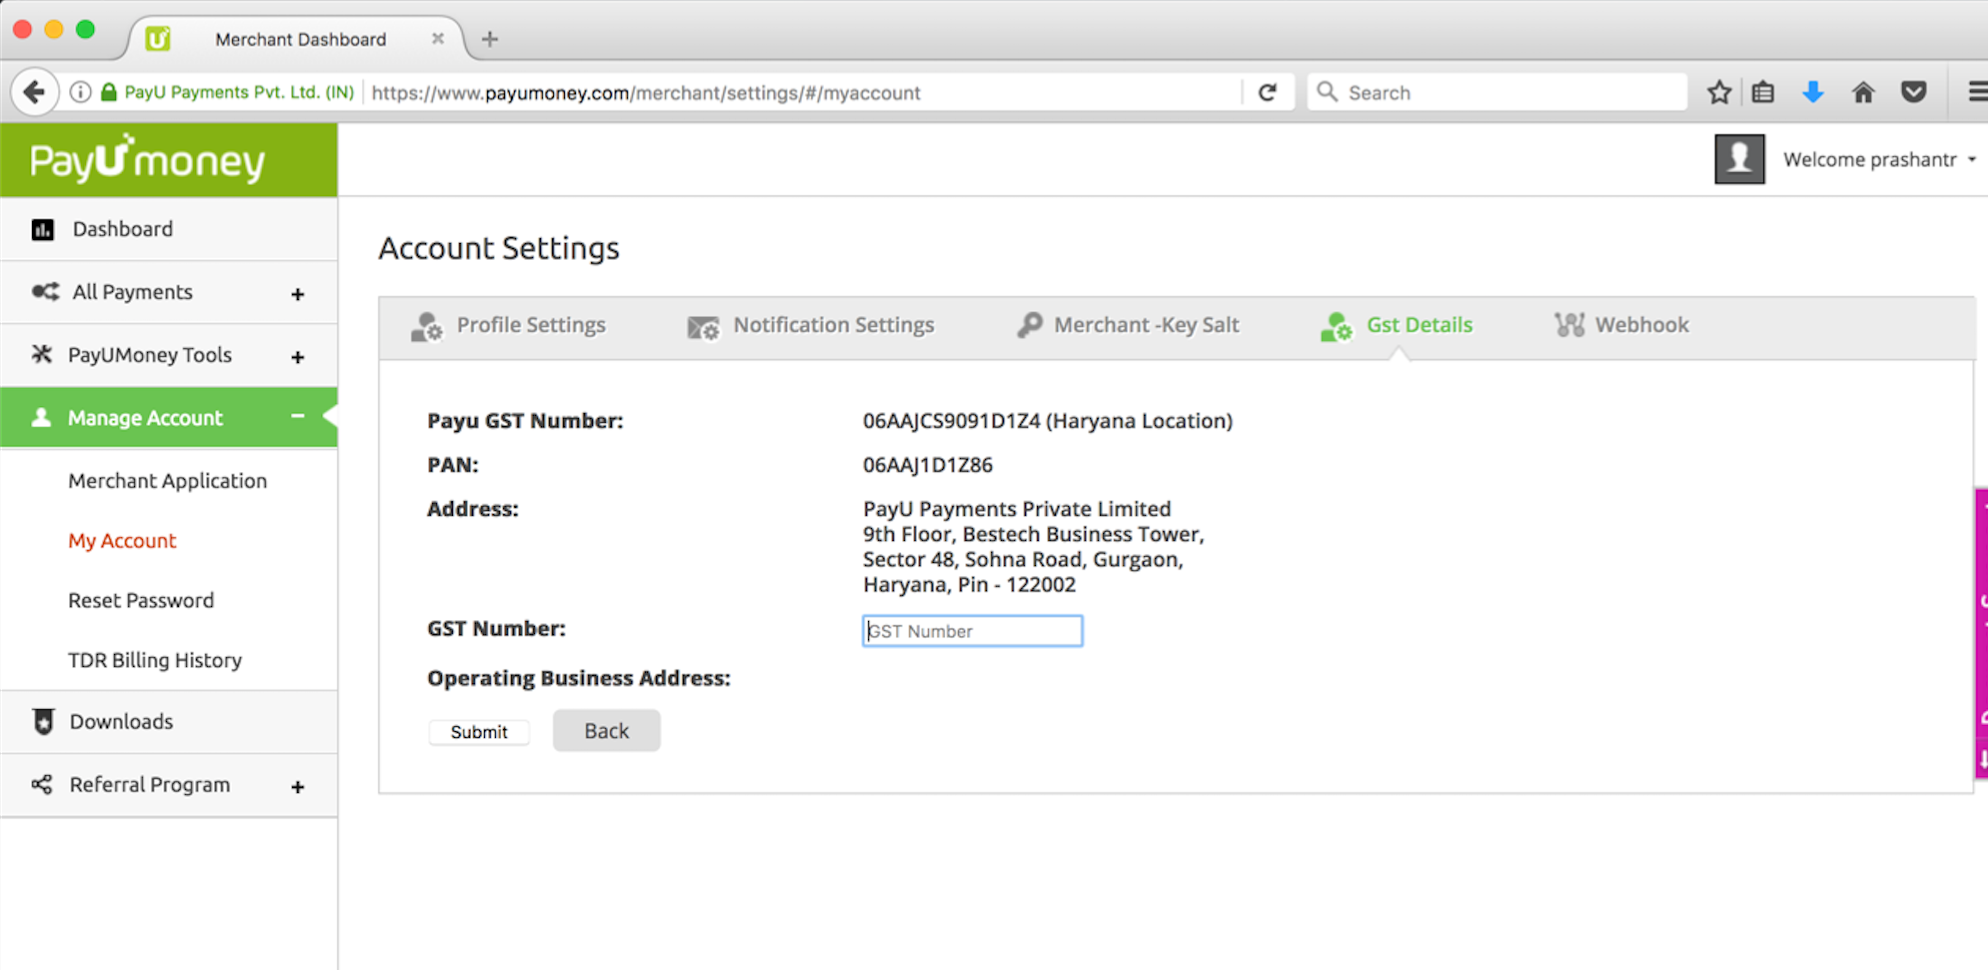Screen dimensions: 1988x970
Task: Bookmark this page with the star icon
Action: tap(1719, 92)
